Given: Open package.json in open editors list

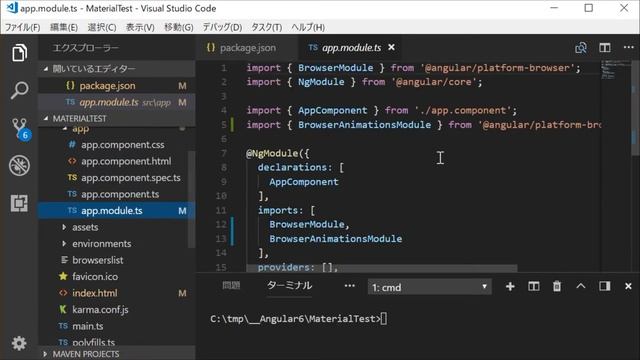Looking at the screenshot, I should (x=117, y=86).
